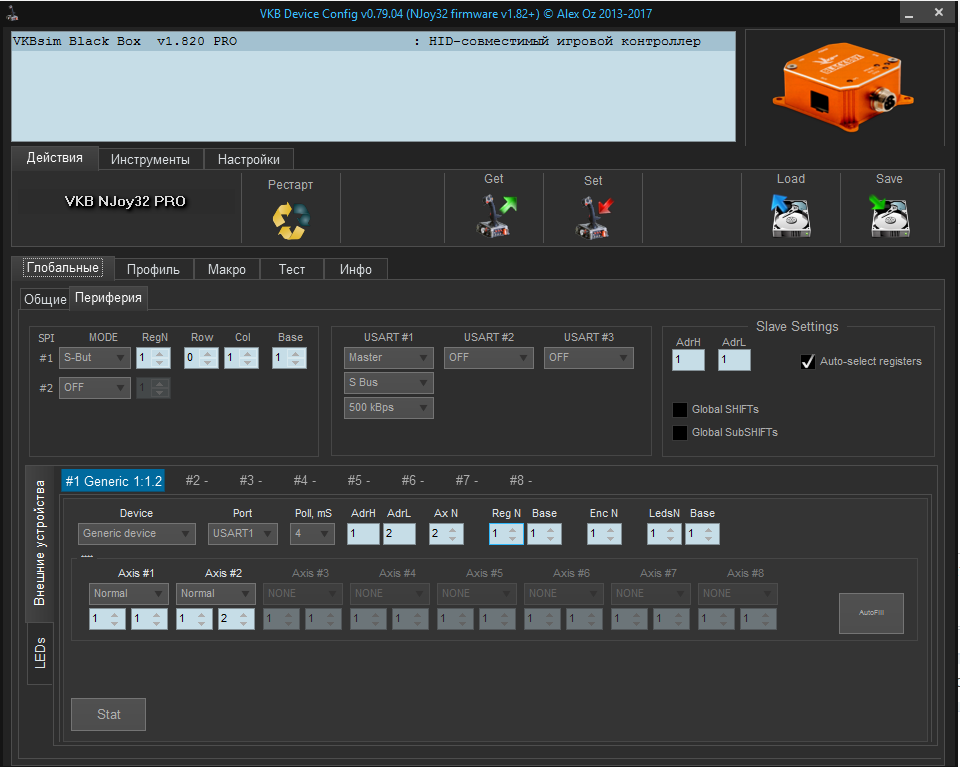Click the SPI RegN stepper field

[x=153, y=357]
